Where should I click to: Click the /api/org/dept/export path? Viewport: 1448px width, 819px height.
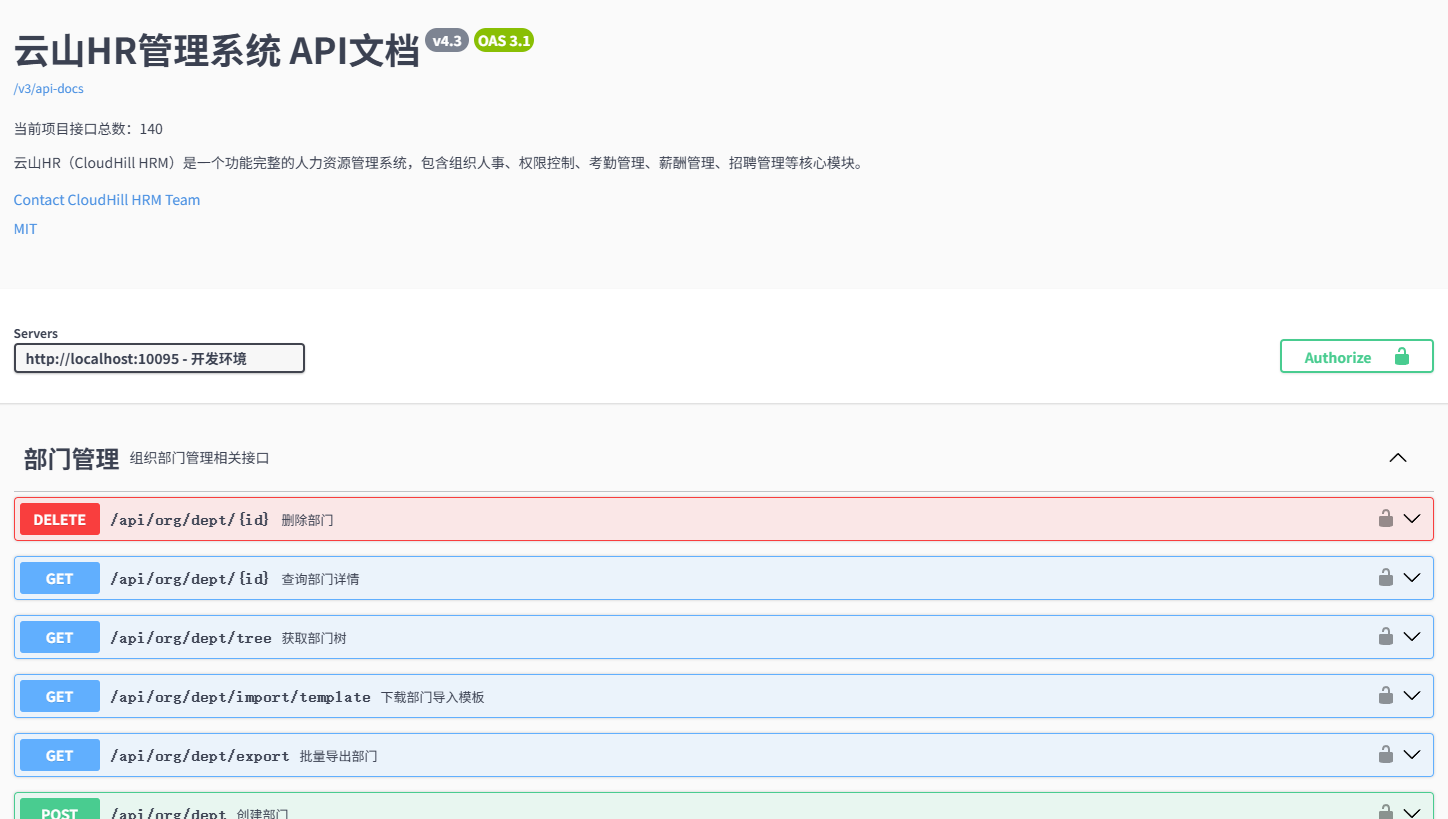pyautogui.click(x=200, y=756)
